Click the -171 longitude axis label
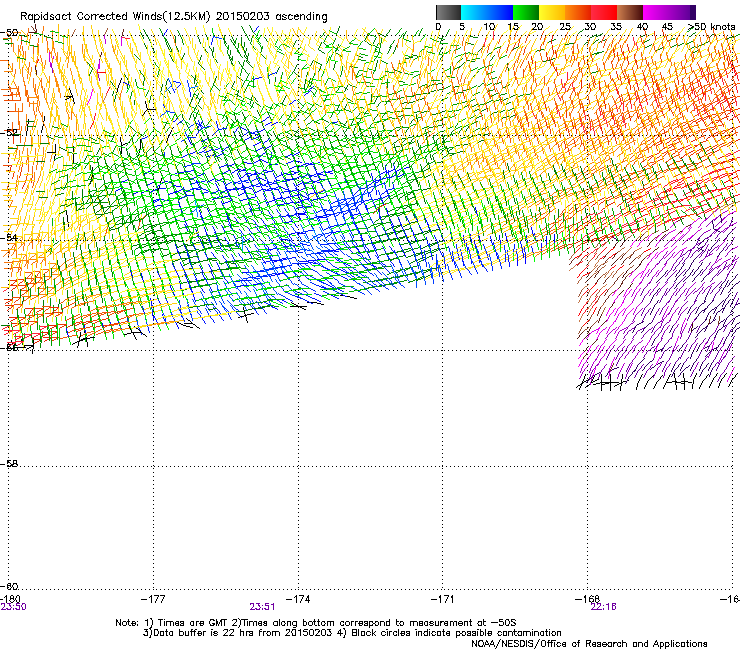The width and height of the screenshot is (740, 650). (x=443, y=599)
